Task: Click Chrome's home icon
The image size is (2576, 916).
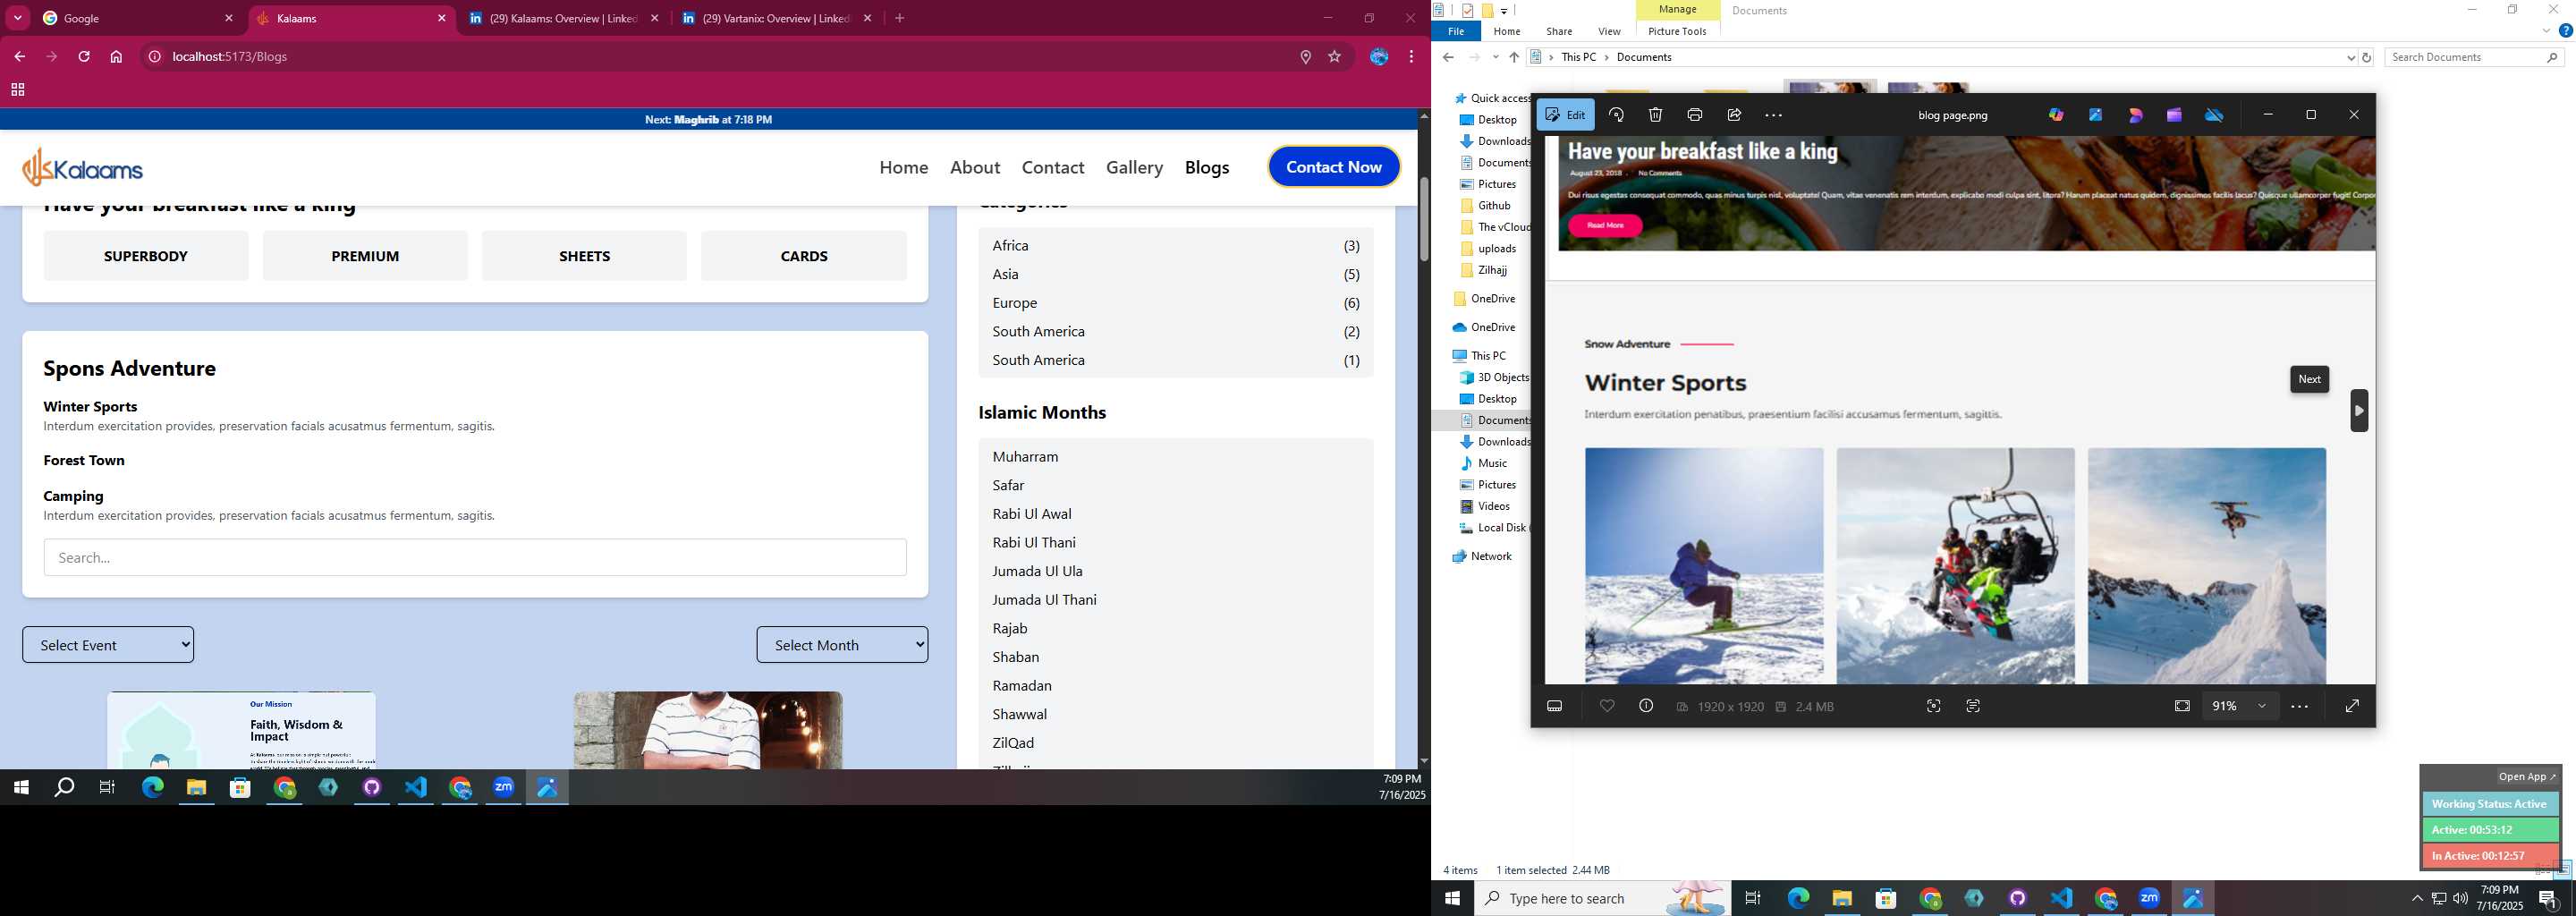Action: (x=116, y=57)
